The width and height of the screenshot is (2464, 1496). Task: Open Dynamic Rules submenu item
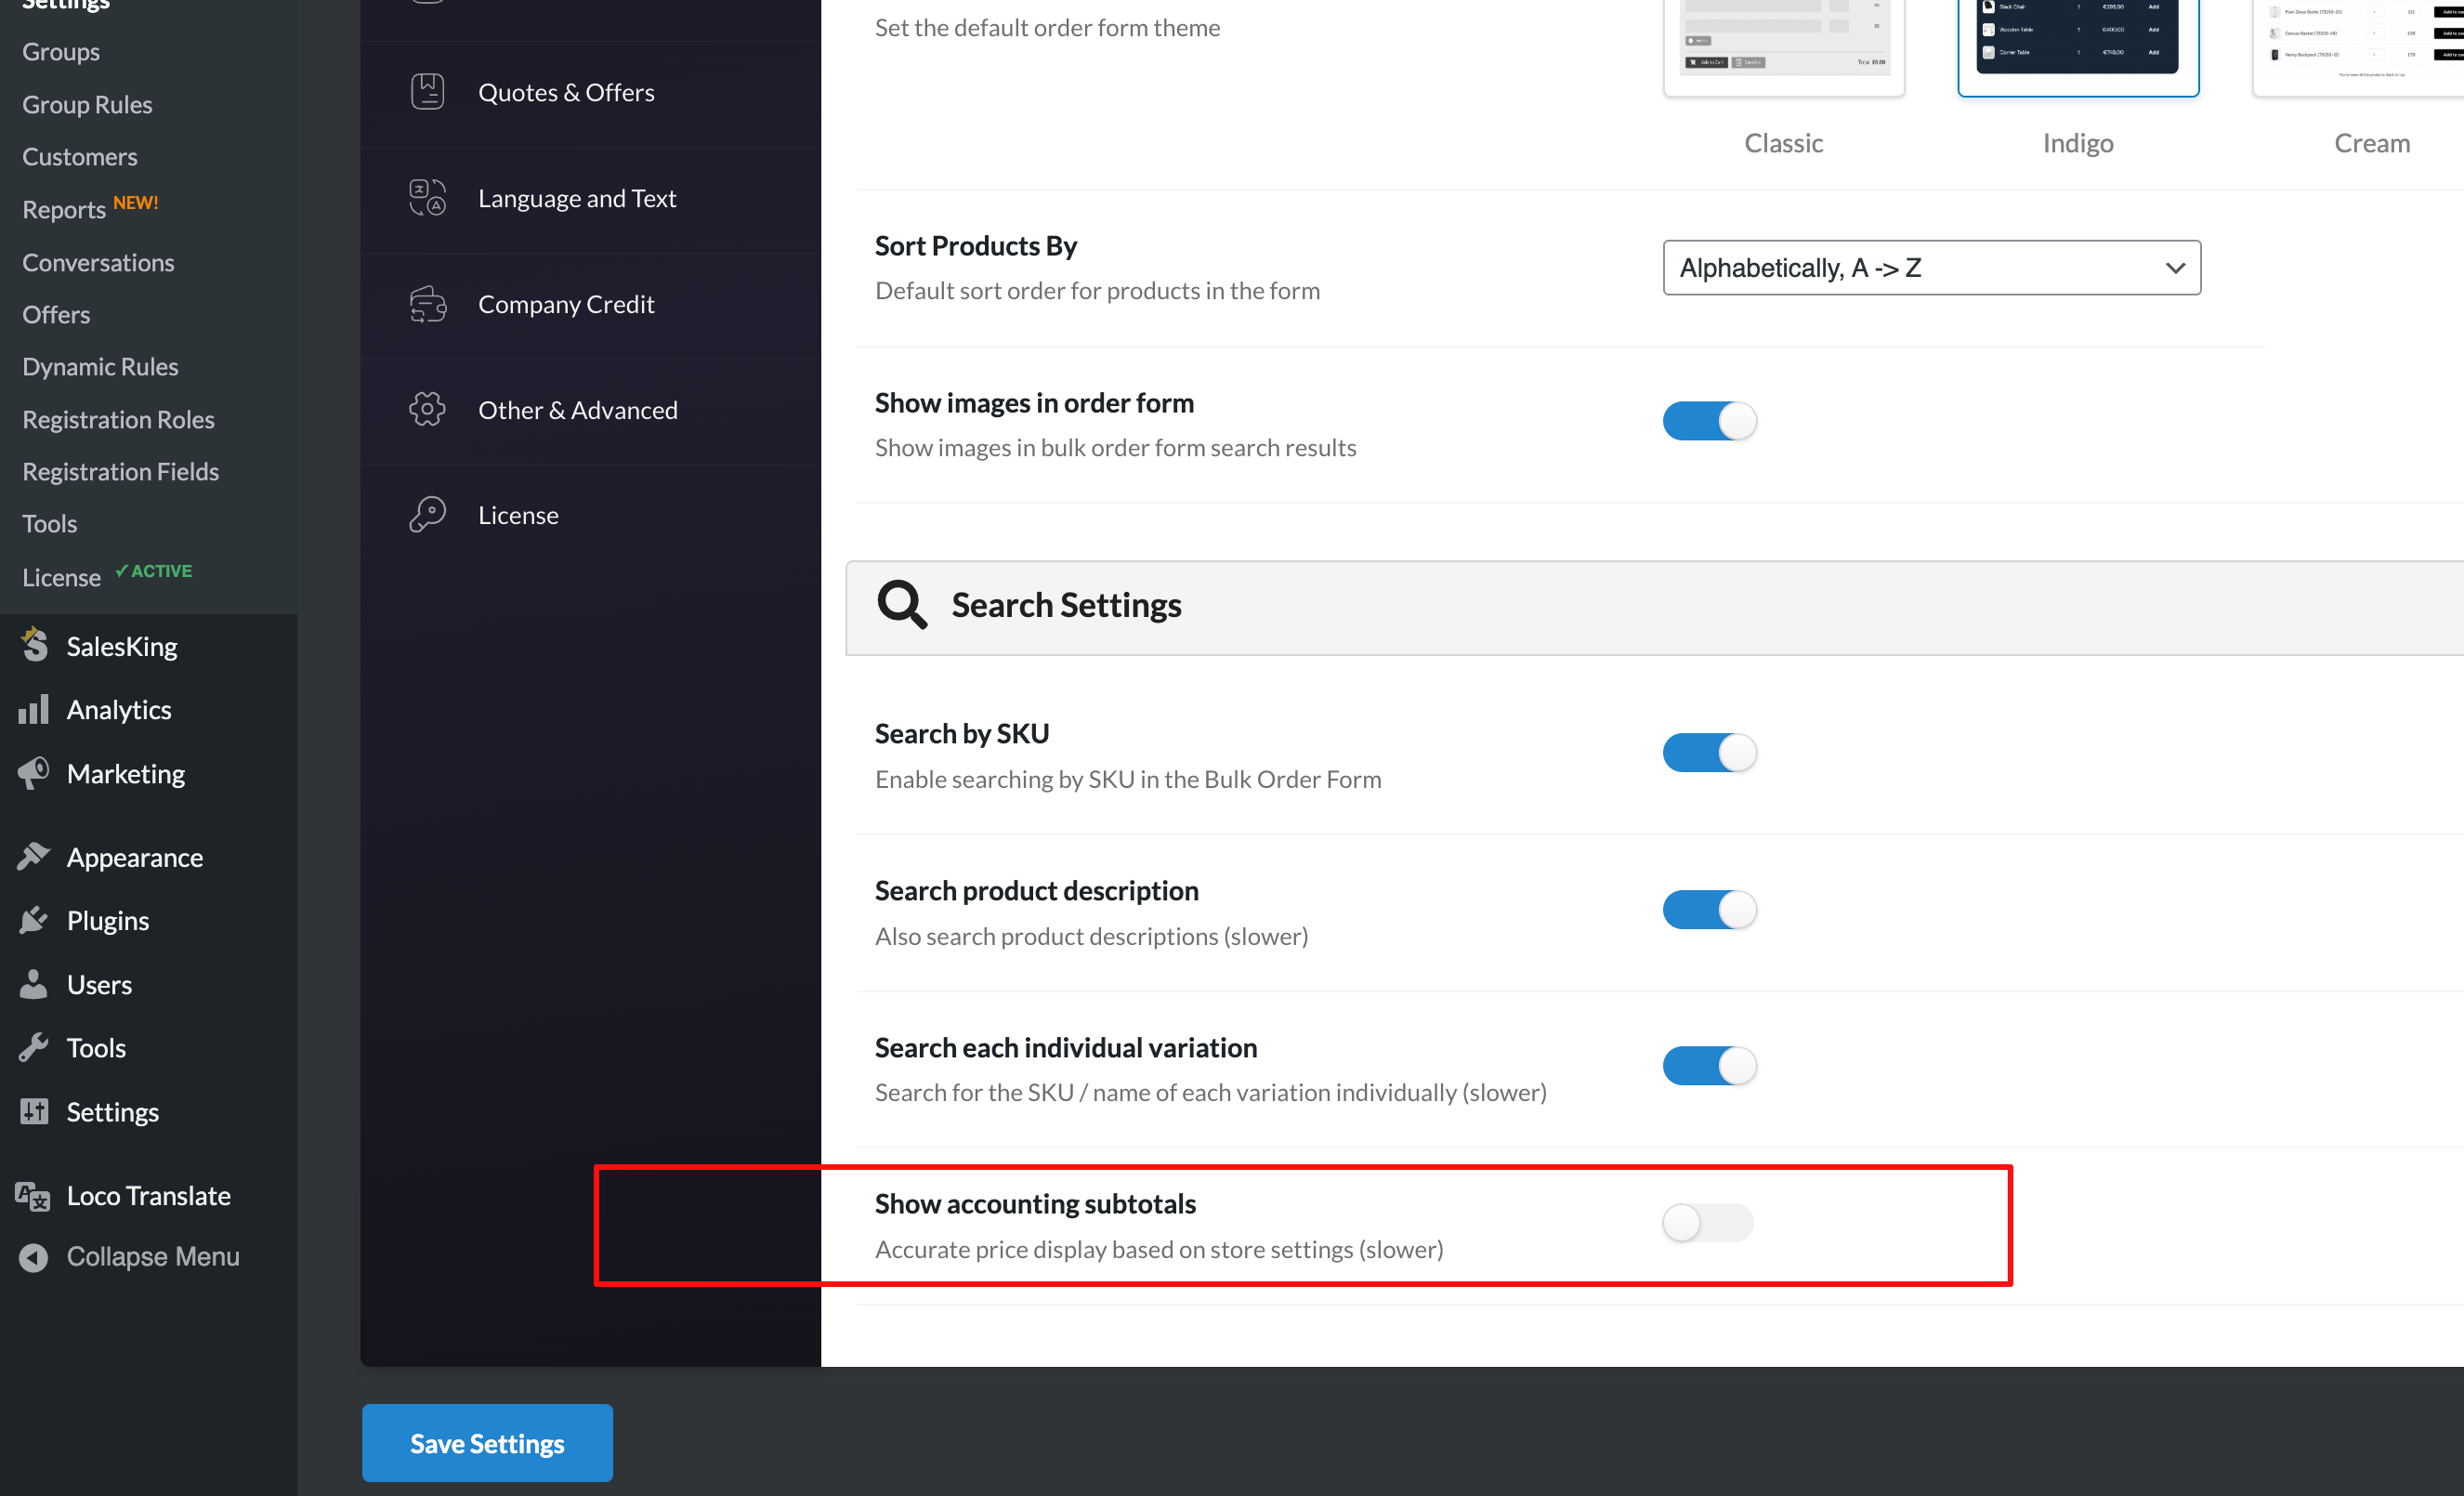point(100,366)
